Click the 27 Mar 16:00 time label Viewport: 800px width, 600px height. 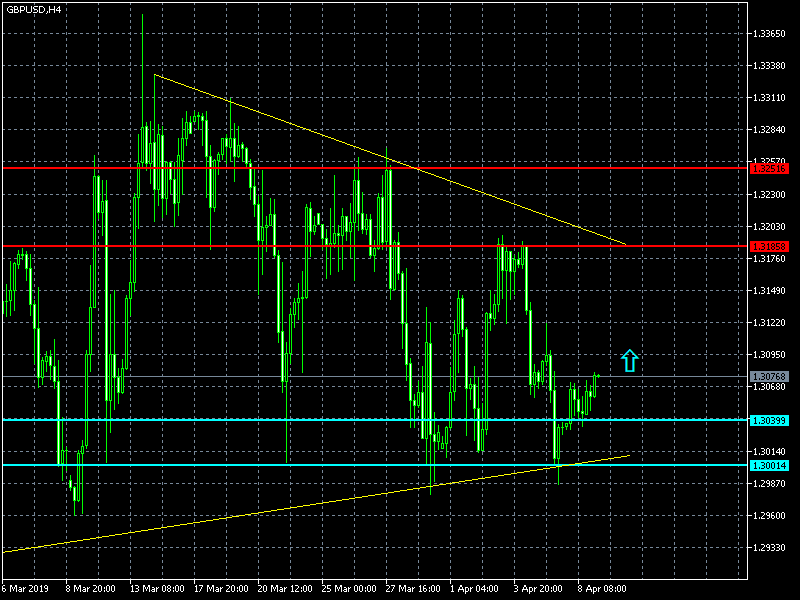click(413, 588)
